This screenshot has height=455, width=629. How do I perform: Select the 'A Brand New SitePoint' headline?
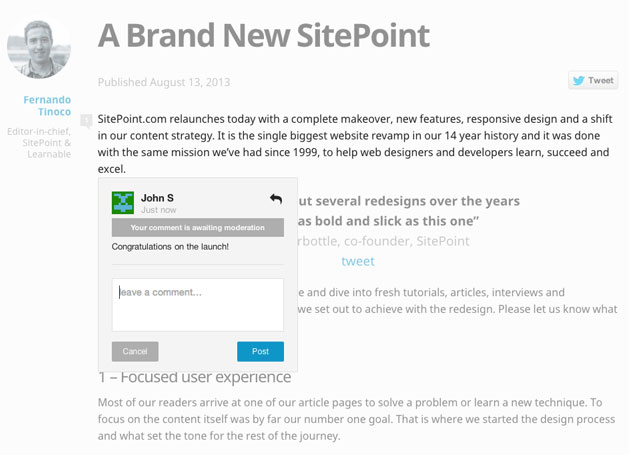pyautogui.click(x=264, y=35)
